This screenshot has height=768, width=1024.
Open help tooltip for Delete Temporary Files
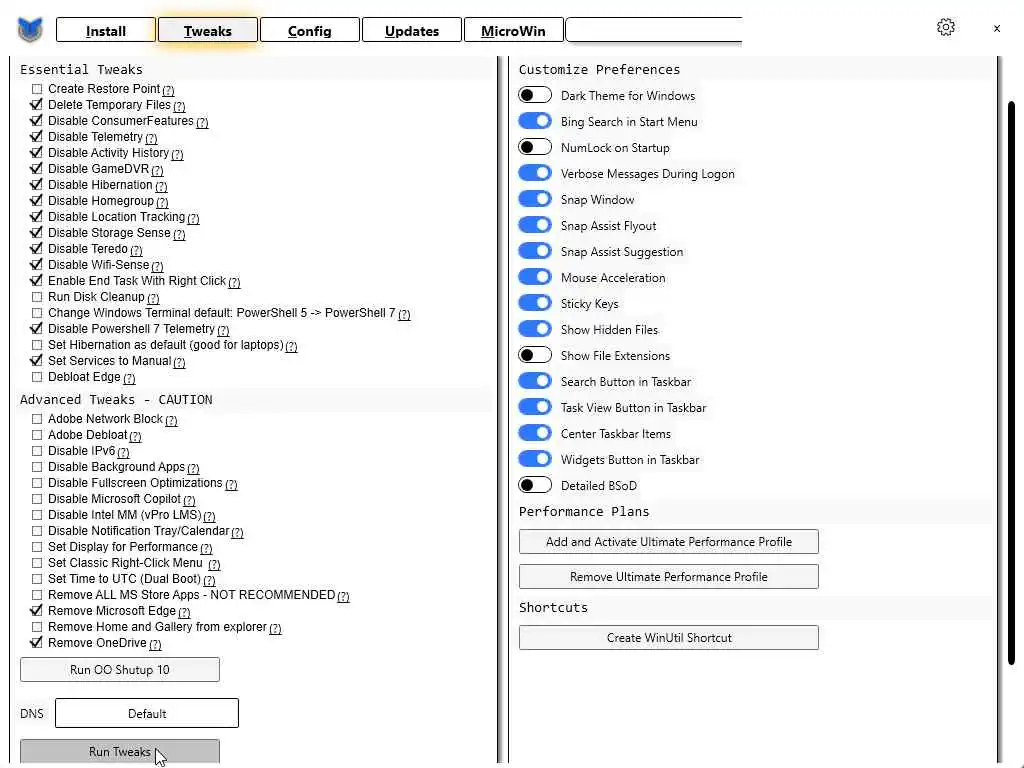[180, 106]
